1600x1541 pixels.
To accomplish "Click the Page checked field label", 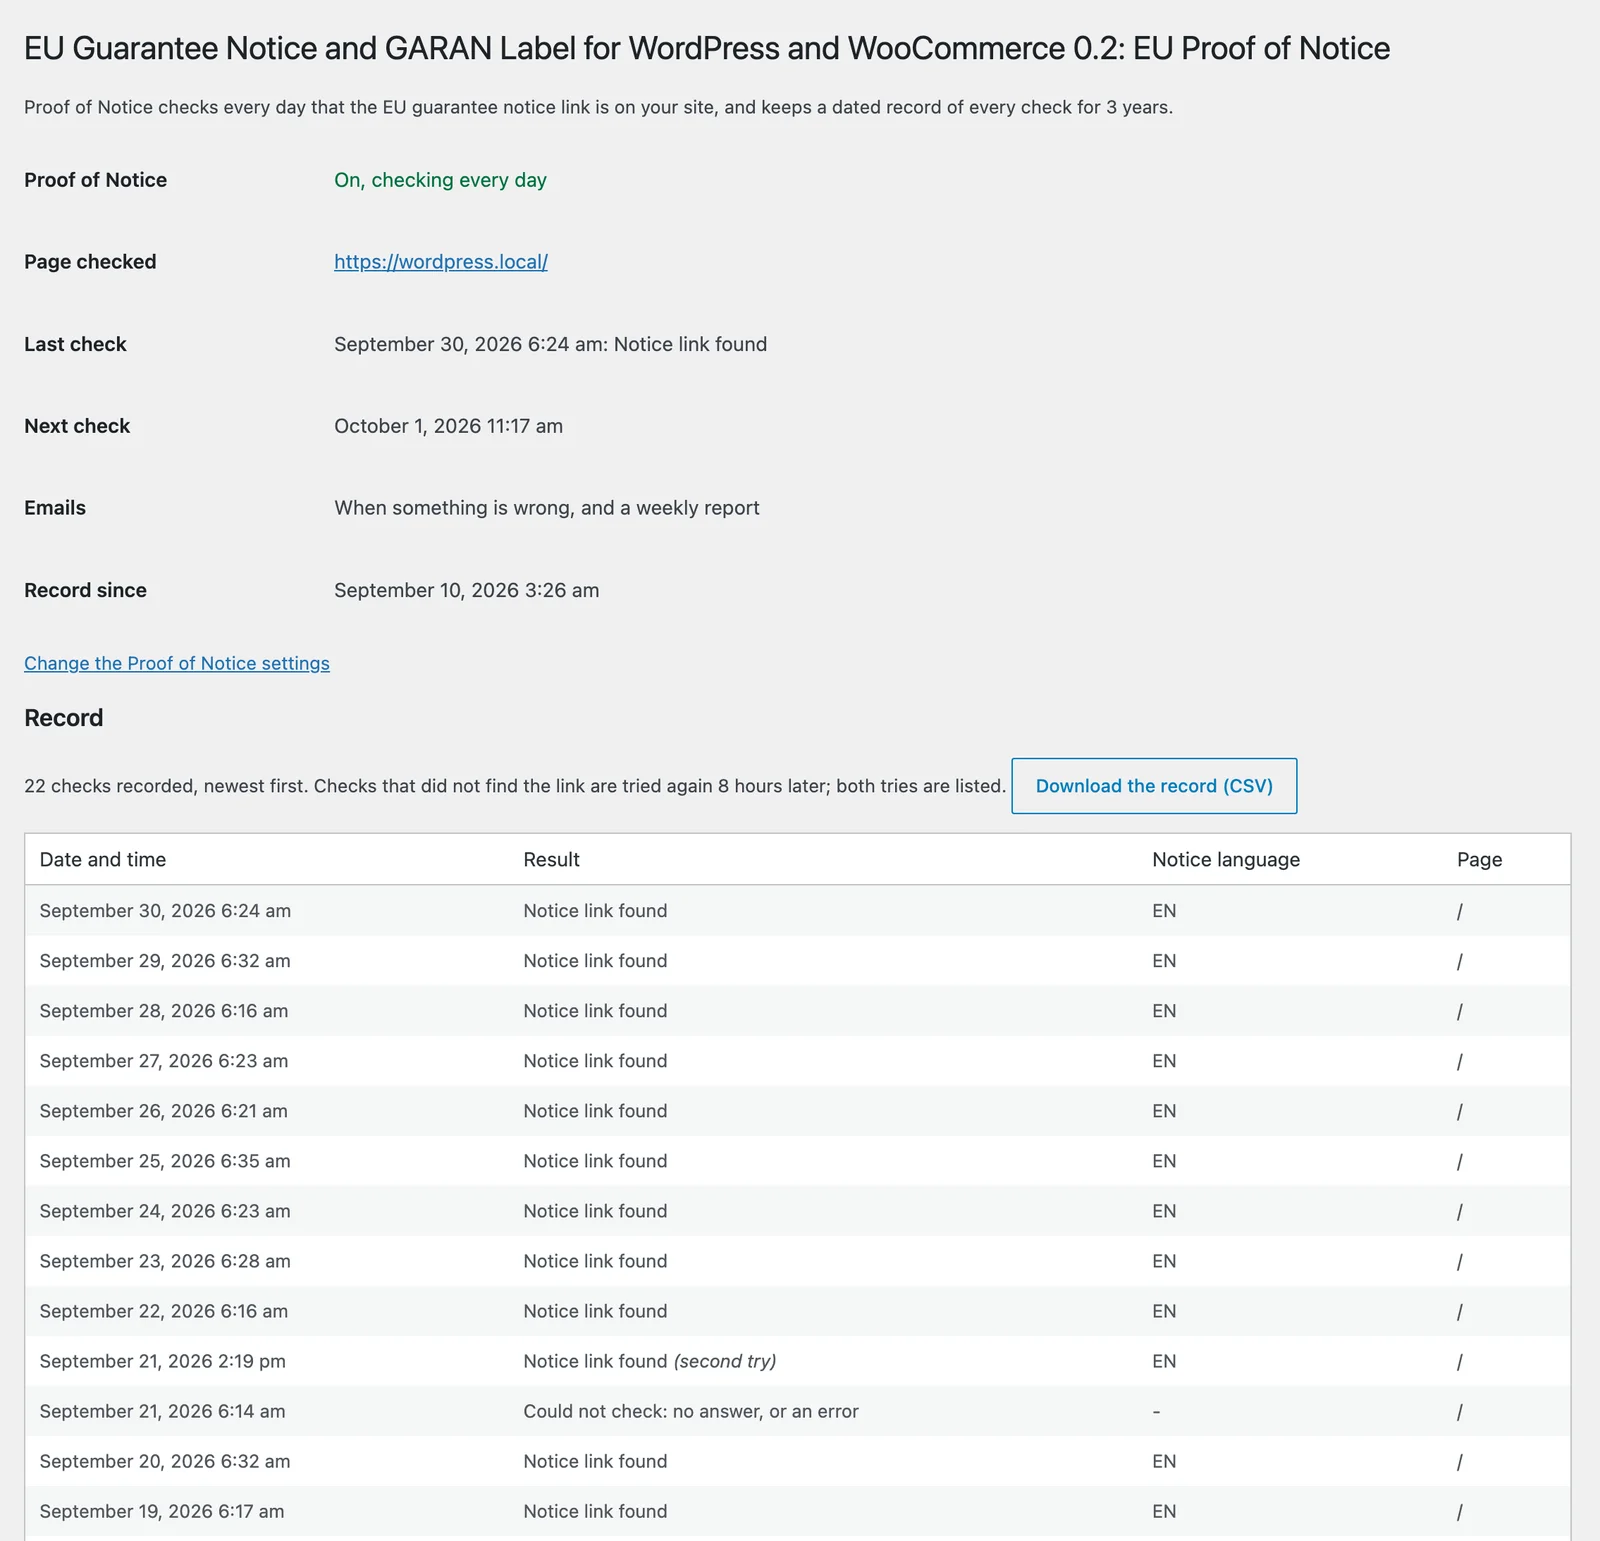I will click(x=90, y=262).
